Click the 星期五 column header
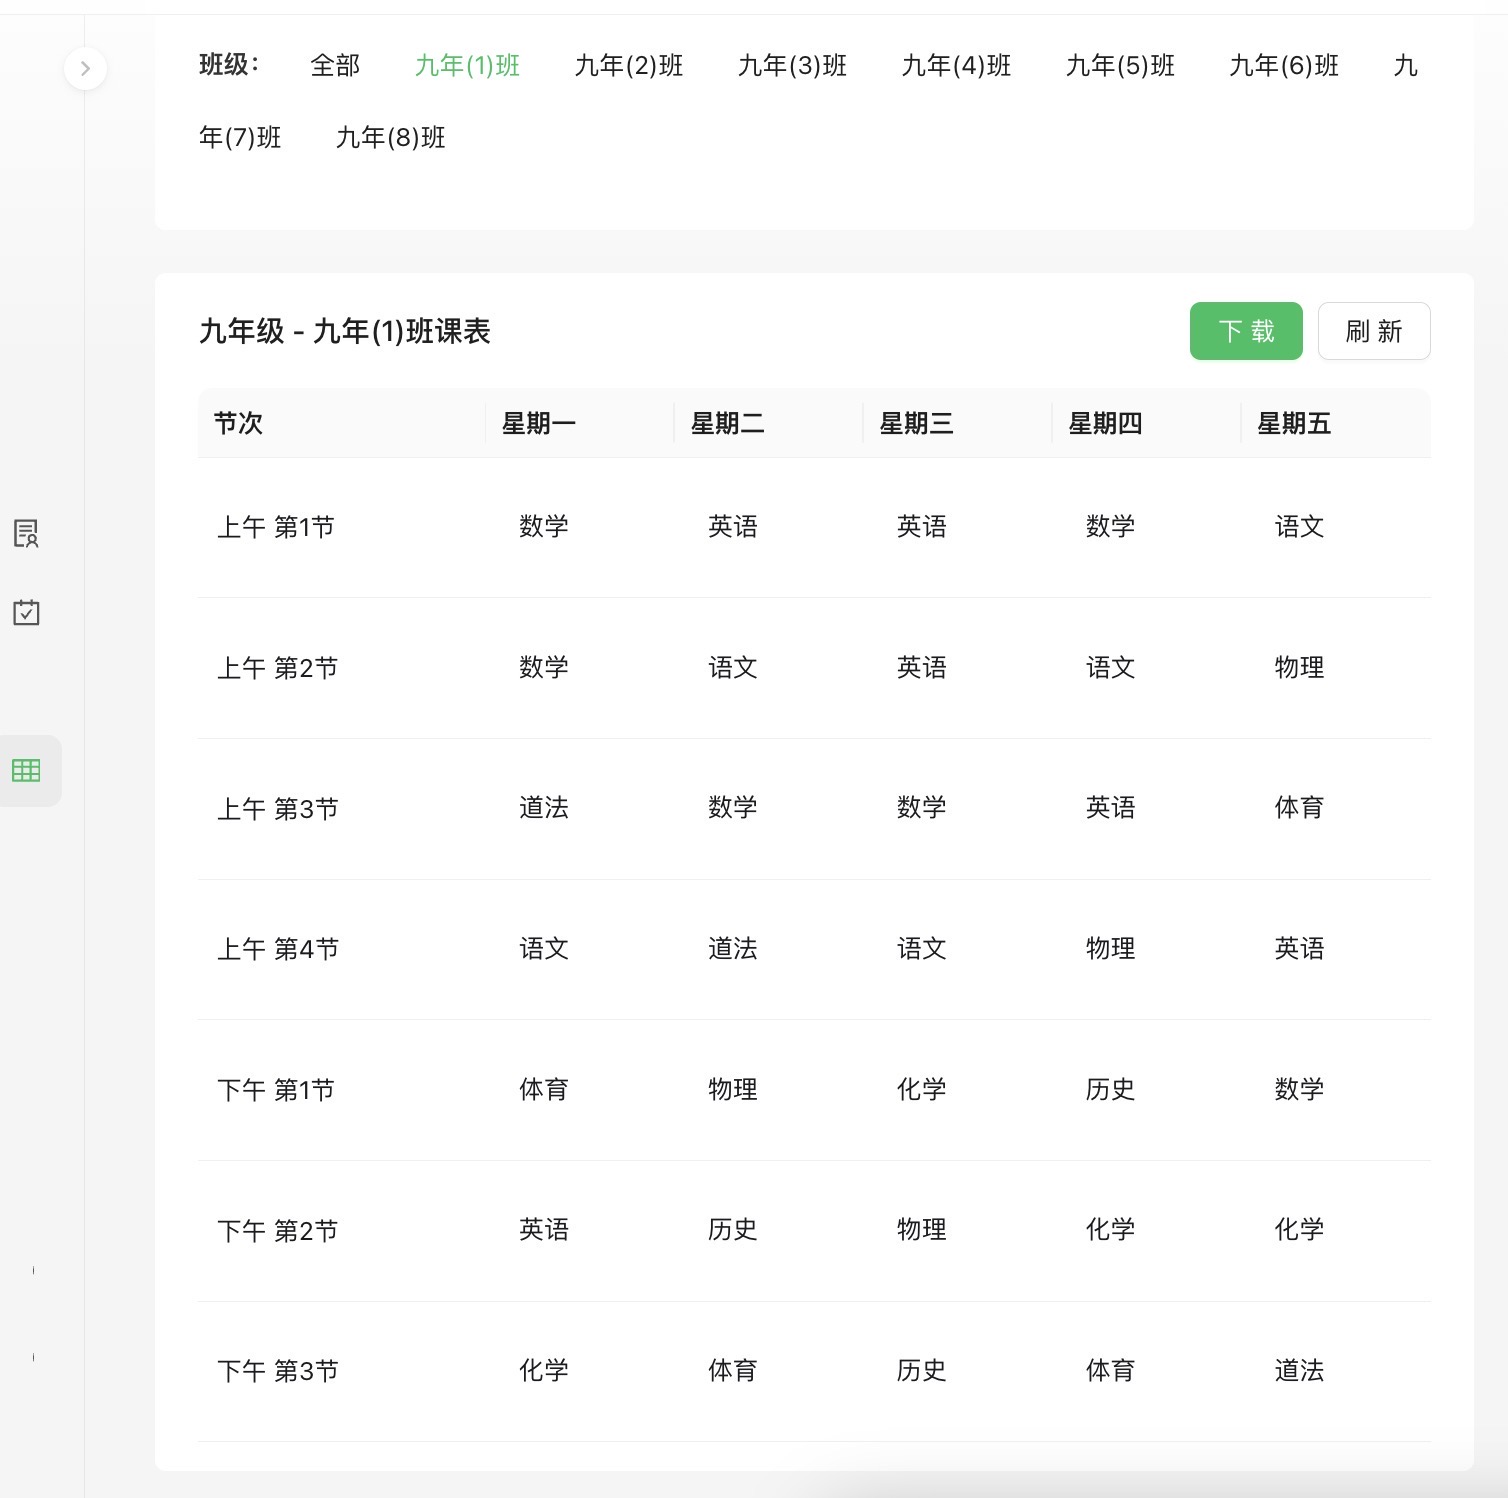The image size is (1508, 1498). click(1293, 424)
